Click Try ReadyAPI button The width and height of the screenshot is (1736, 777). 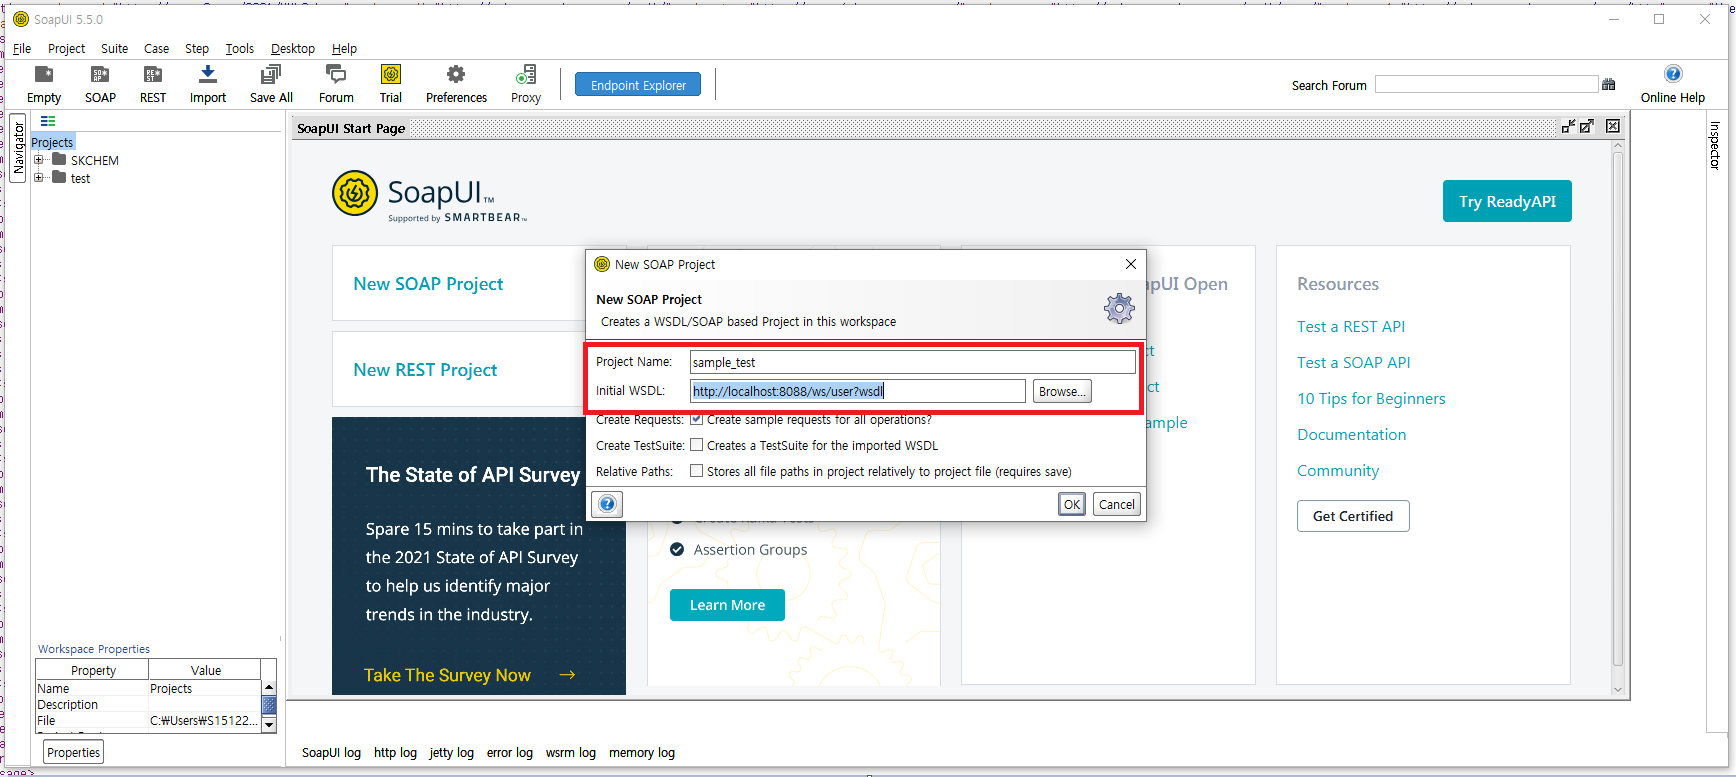coord(1507,201)
